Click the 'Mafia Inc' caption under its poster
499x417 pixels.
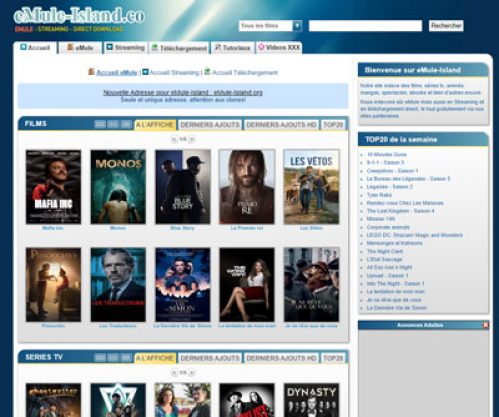tap(53, 228)
